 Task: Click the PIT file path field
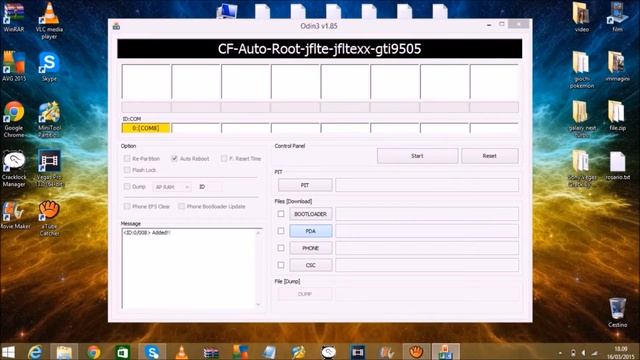pos(427,185)
